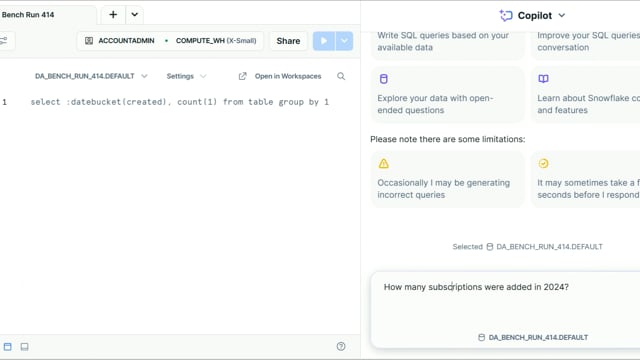The image size is (640, 360).
Task: Click line number 1 in editor gutter
Action: pos(4,102)
